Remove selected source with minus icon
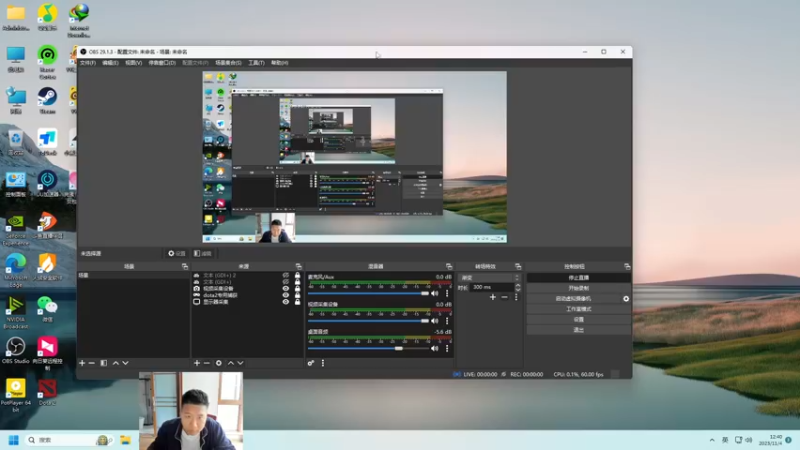This screenshot has height=450, width=800. 207,363
